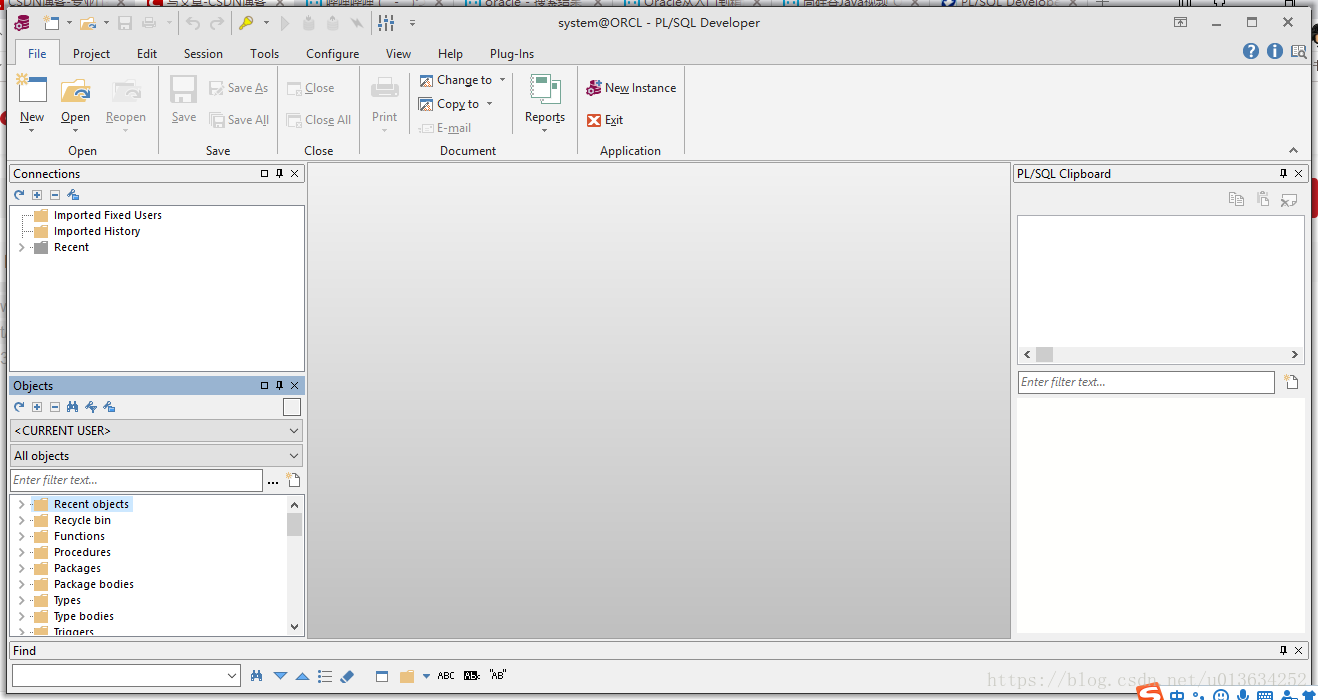Click the Change to icon
Screen dimensions: 1318x700
point(426,80)
